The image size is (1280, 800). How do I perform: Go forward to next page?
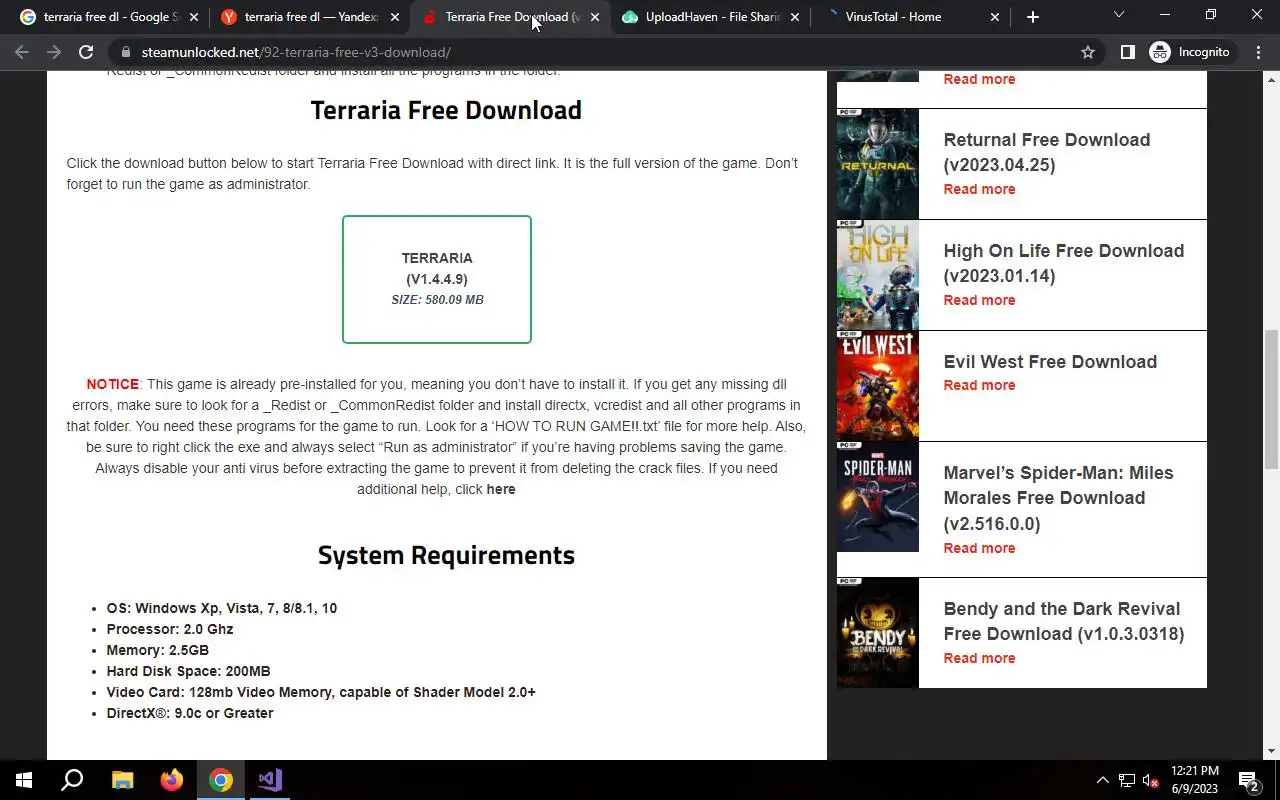[54, 52]
